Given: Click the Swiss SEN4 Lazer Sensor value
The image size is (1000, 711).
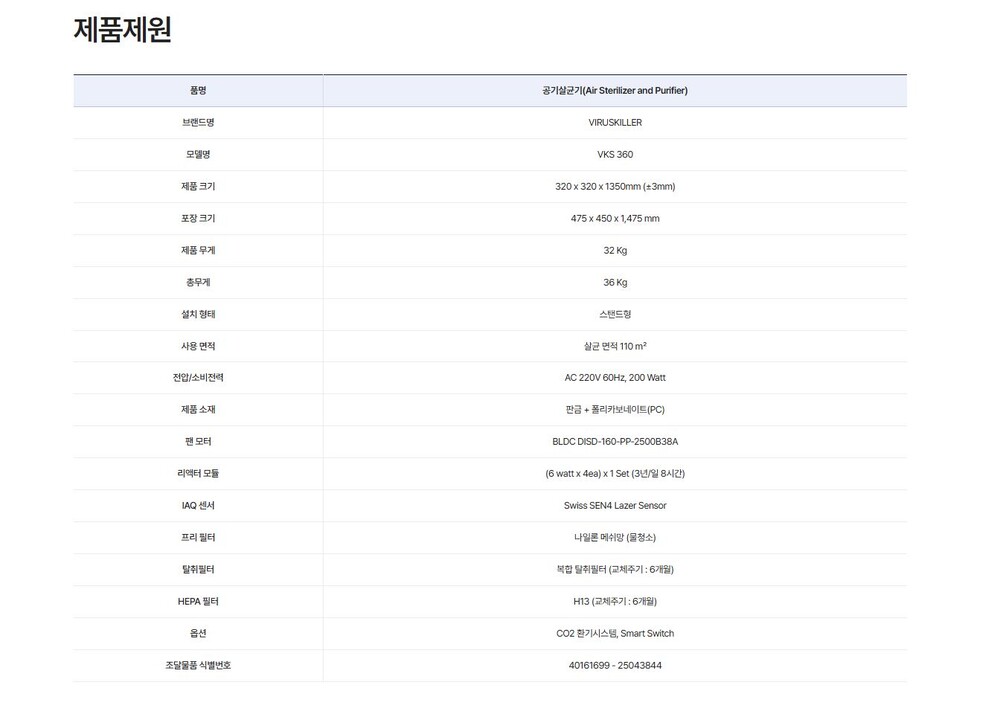Looking at the screenshot, I should point(614,505).
